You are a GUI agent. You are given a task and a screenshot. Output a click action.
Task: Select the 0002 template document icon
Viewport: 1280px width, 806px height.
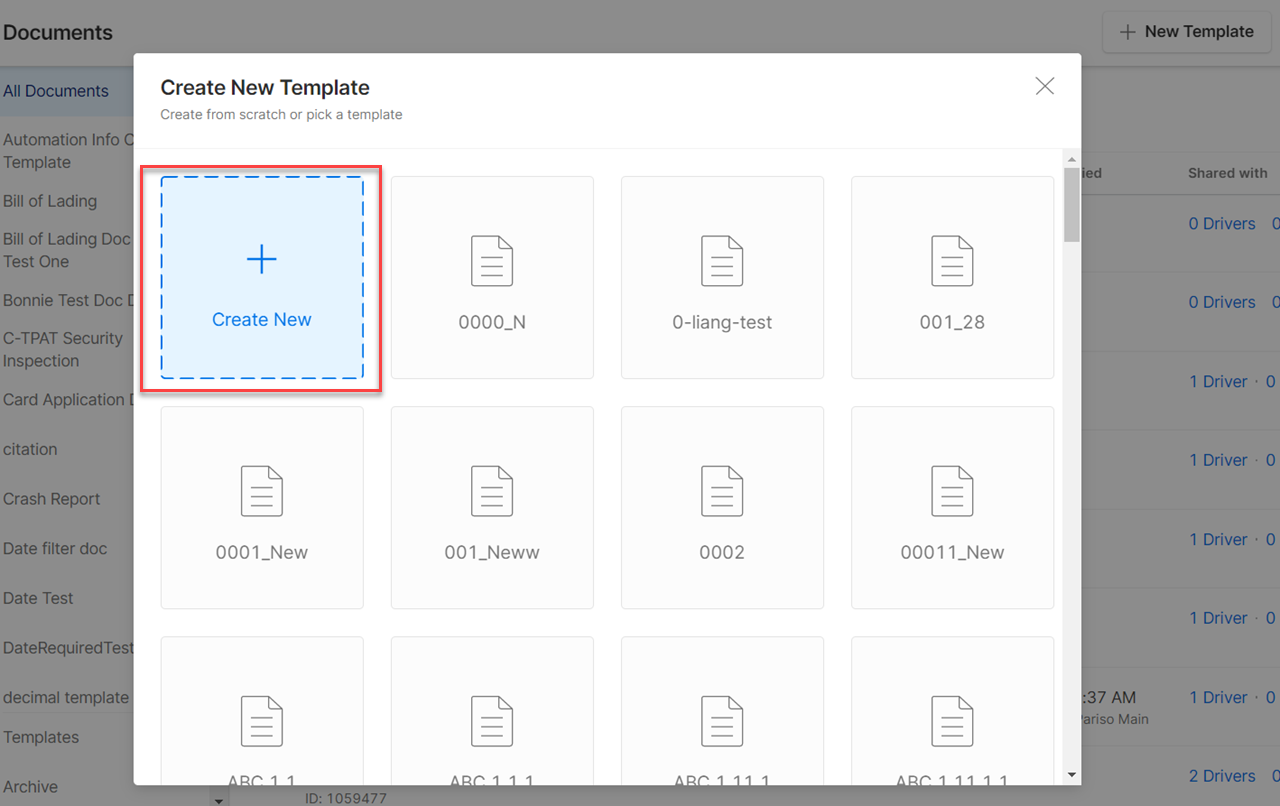[722, 491]
